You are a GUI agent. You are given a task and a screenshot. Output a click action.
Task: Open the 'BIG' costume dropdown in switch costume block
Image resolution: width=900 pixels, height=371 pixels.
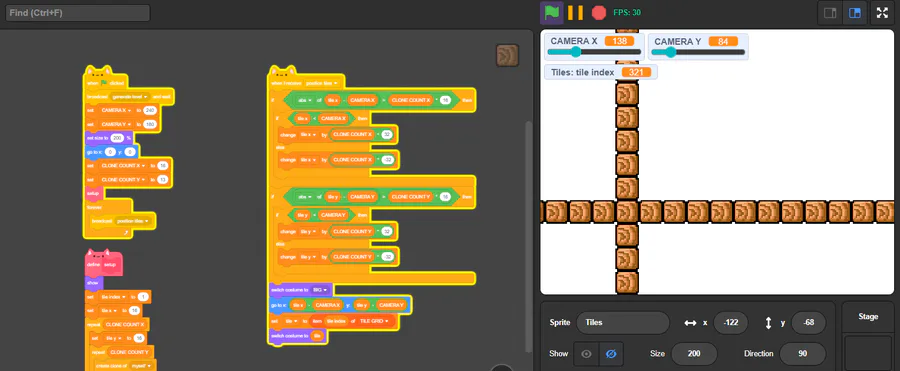pyautogui.click(x=320, y=290)
